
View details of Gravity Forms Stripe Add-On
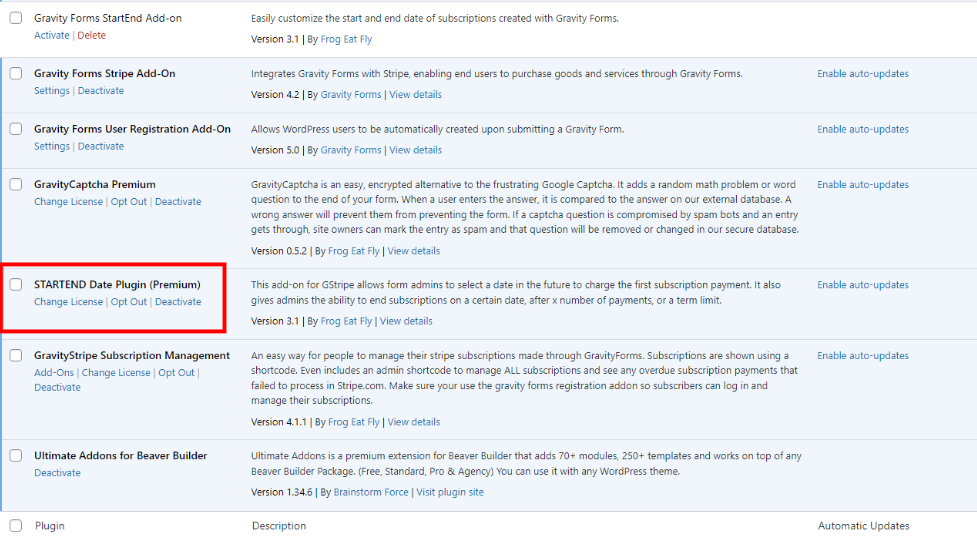tap(416, 95)
